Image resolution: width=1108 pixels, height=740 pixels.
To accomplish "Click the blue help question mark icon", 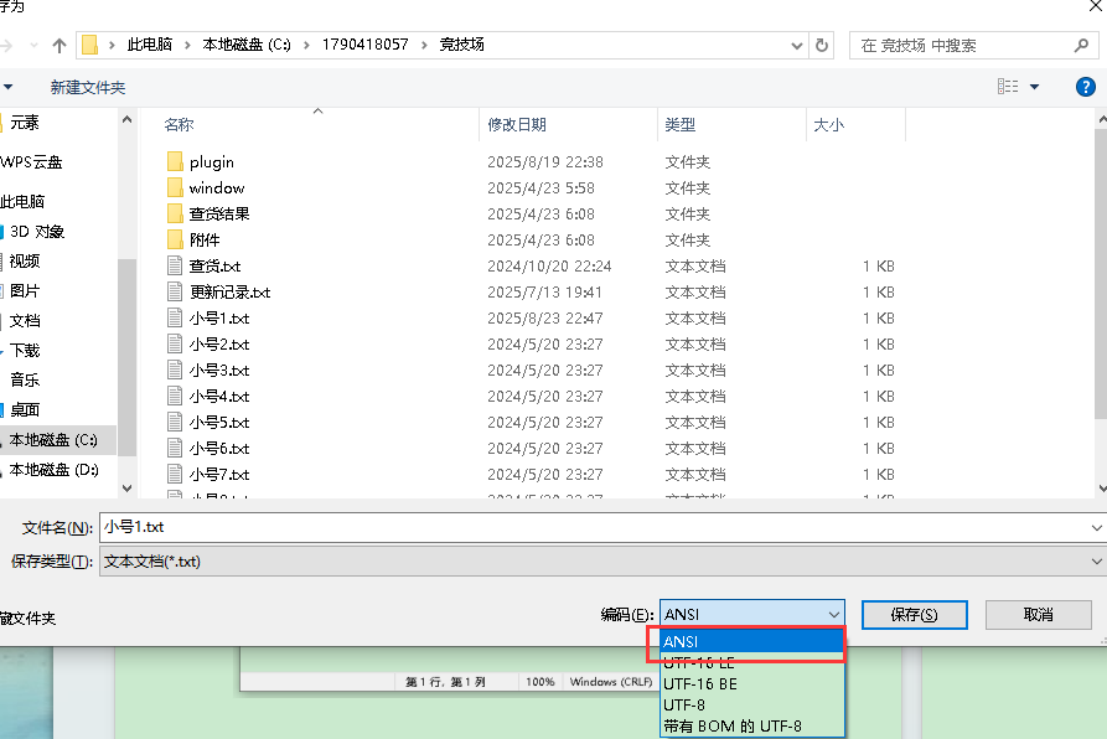I will pyautogui.click(x=1085, y=87).
